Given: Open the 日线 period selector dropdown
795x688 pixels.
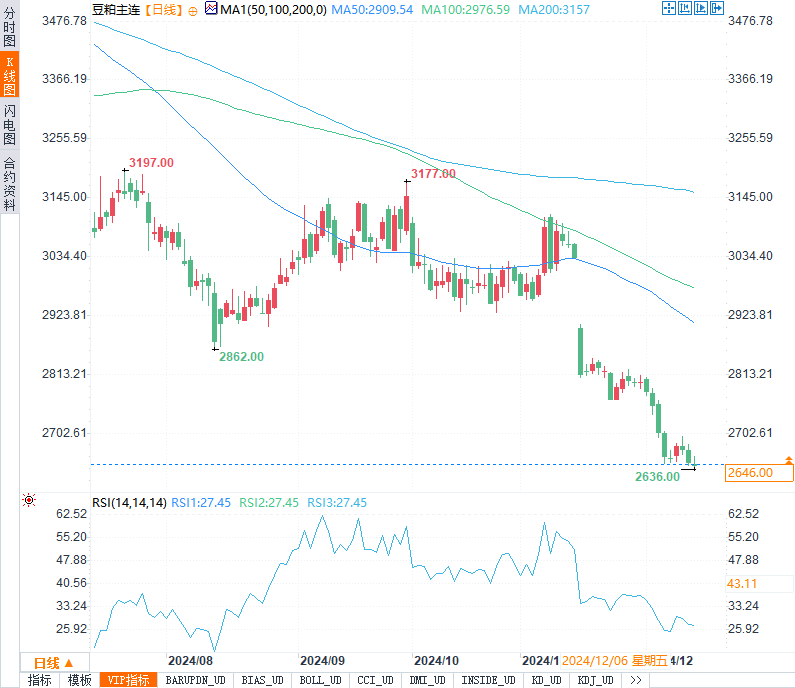Looking at the screenshot, I should tap(54, 663).
